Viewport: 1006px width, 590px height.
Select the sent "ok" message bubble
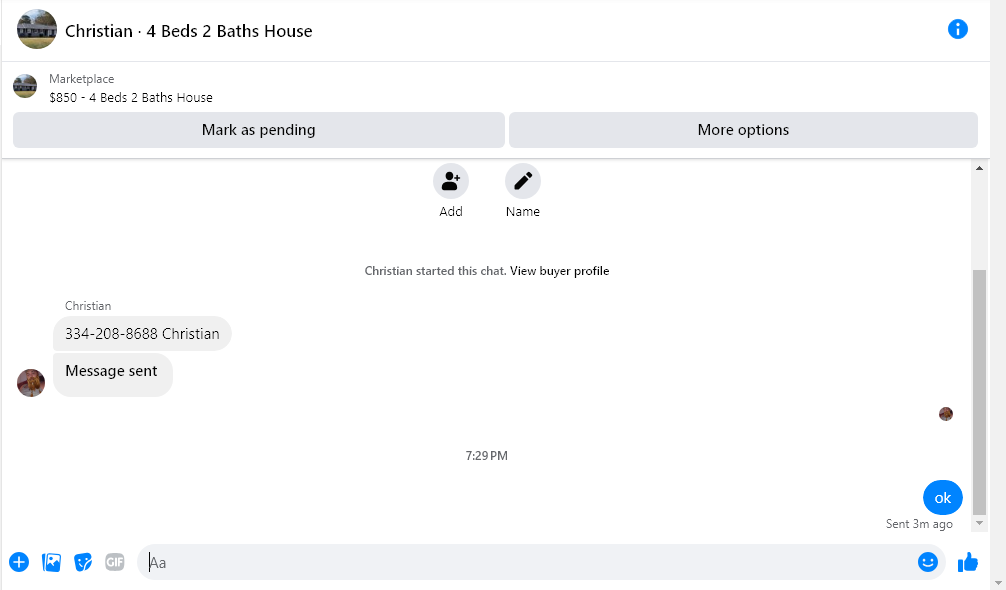tap(942, 497)
